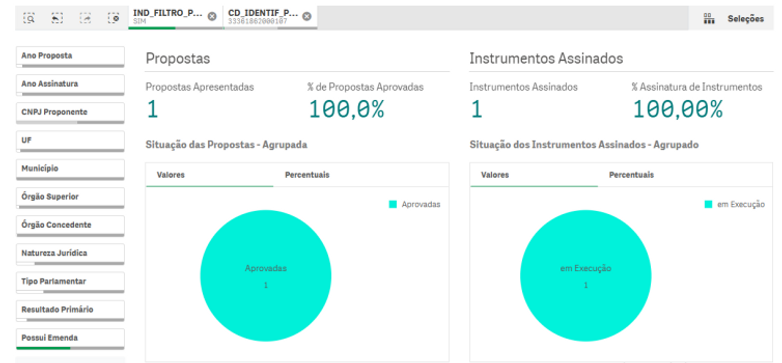Click the Aprovadas legend label
Screen dimensions: 782x363
pos(421,204)
